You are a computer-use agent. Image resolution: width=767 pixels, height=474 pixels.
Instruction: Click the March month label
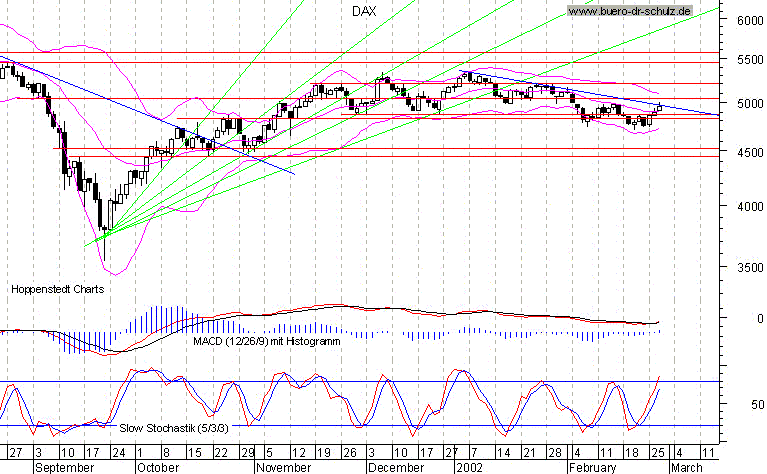pos(686,468)
